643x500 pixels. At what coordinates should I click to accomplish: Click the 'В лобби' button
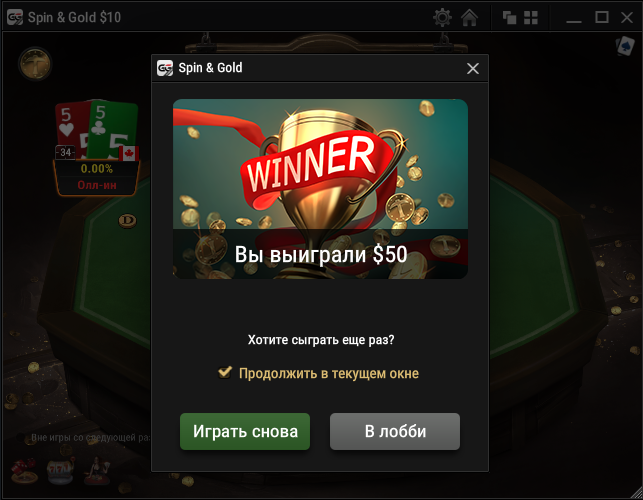tap(395, 432)
